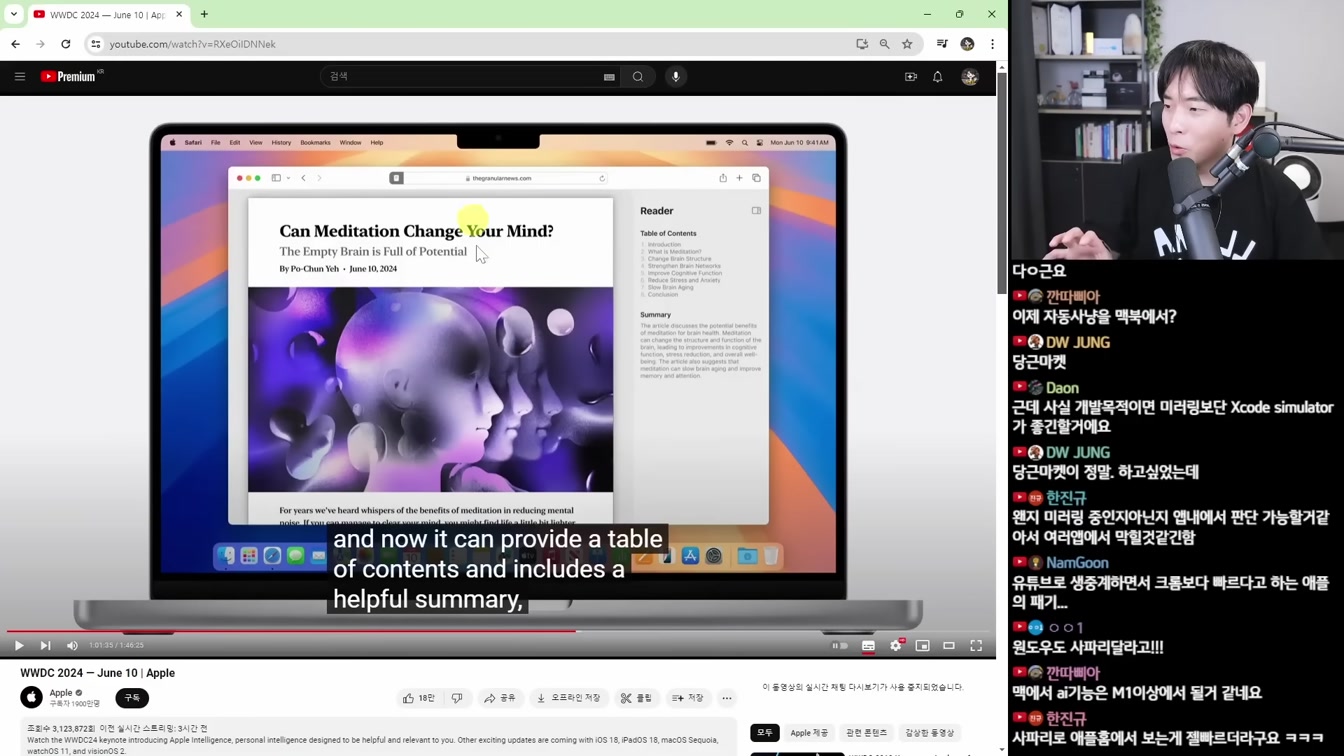This screenshot has height=756, width=1344.
Task: Like the video with 18만 thumbs up
Action: [x=419, y=698]
